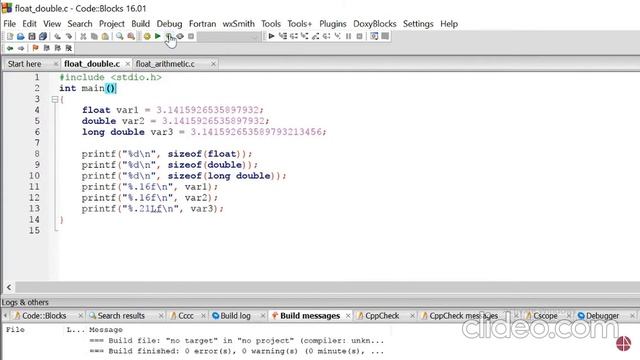This screenshot has height=360, width=640.
Task: Start debugging with the Debug/Continue arrow
Action: click(271, 36)
